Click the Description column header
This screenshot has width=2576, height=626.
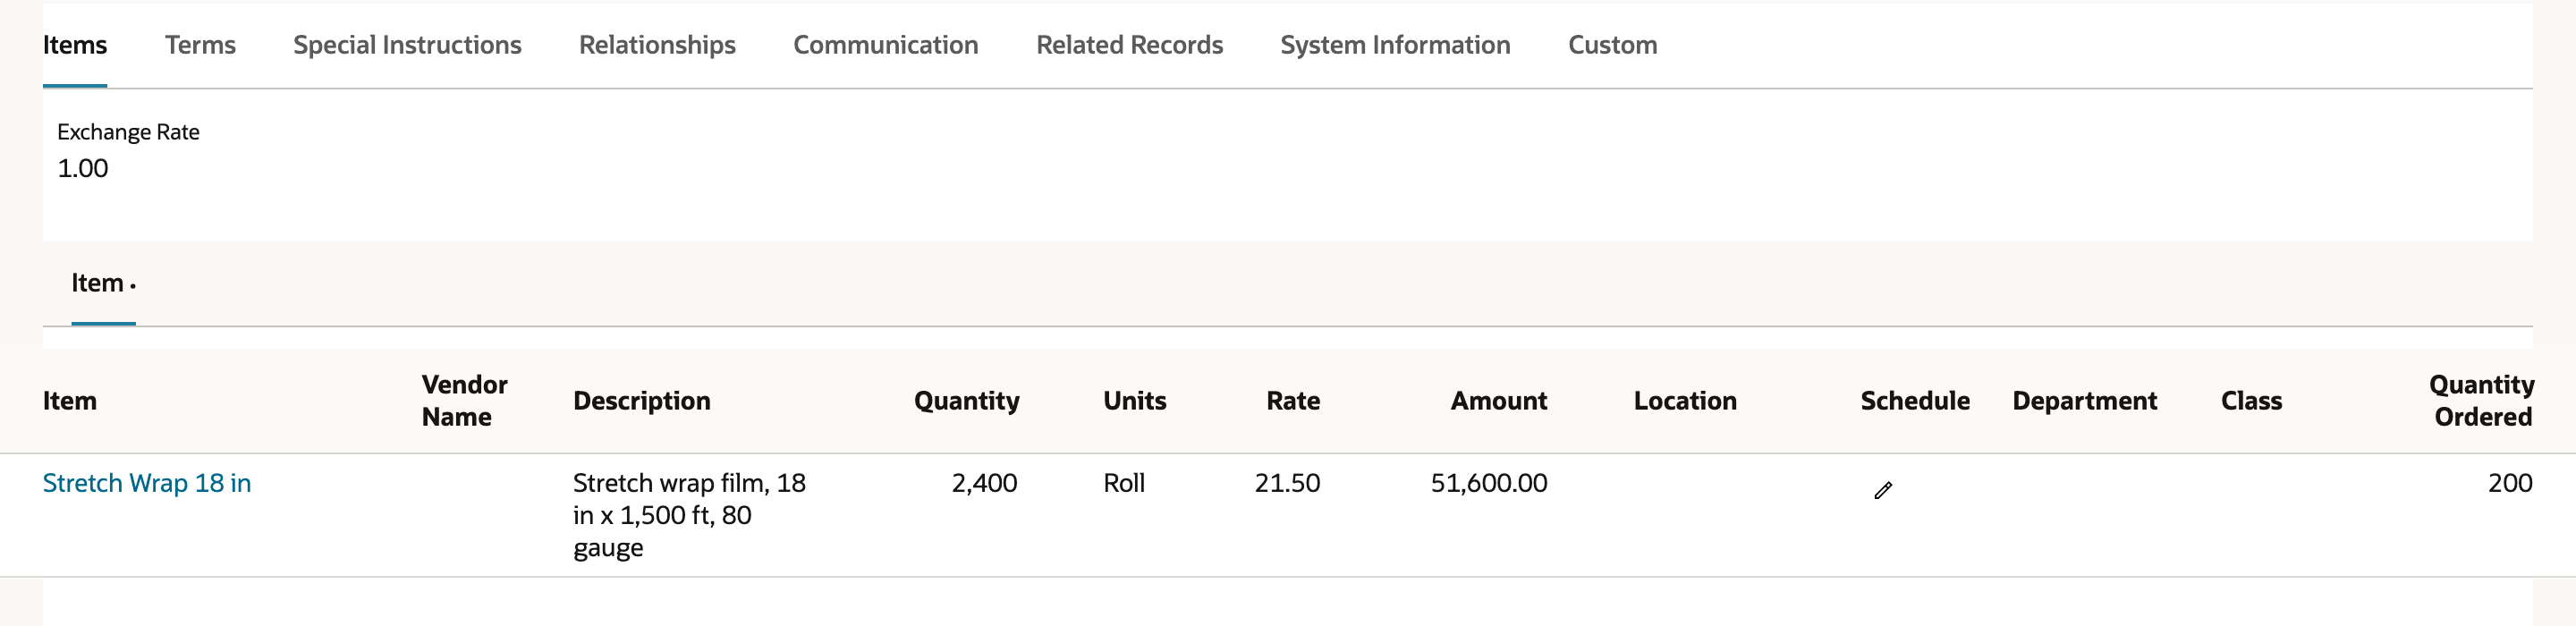[x=641, y=401]
